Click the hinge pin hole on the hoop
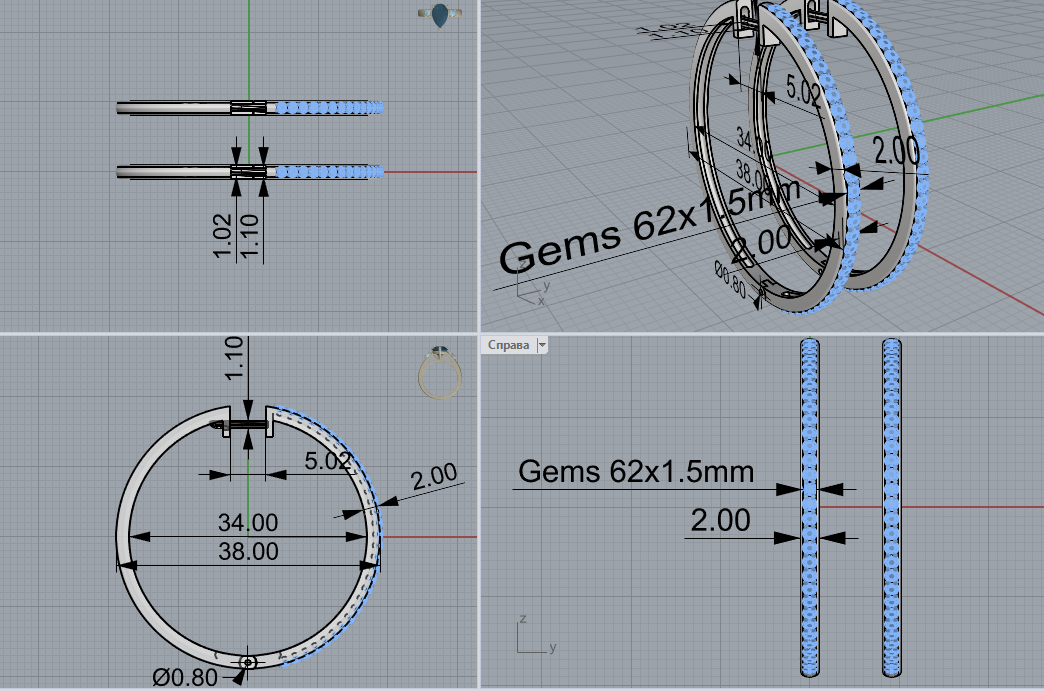Image resolution: width=1044 pixels, height=691 pixels. (x=248, y=662)
